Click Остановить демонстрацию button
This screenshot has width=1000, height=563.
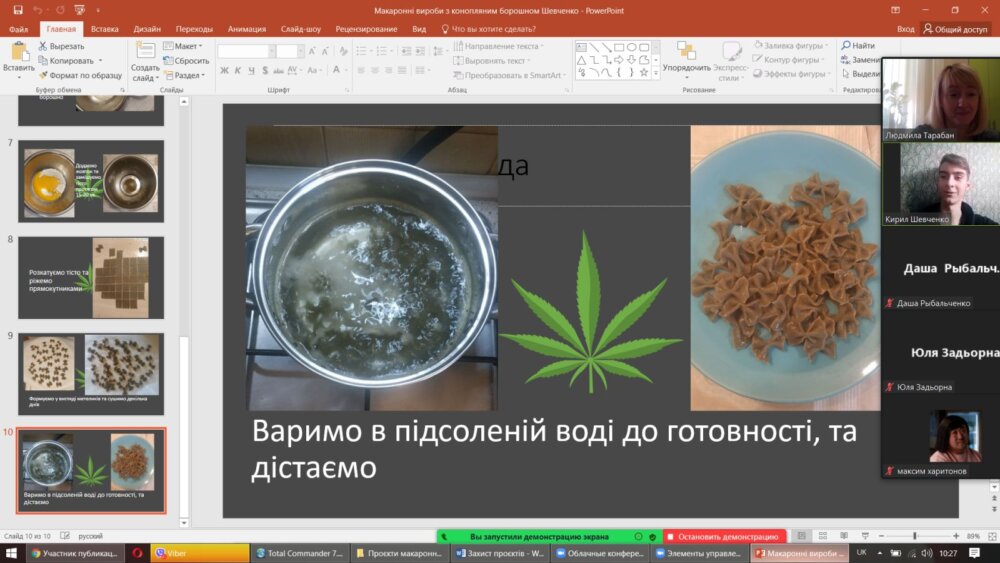[724, 537]
